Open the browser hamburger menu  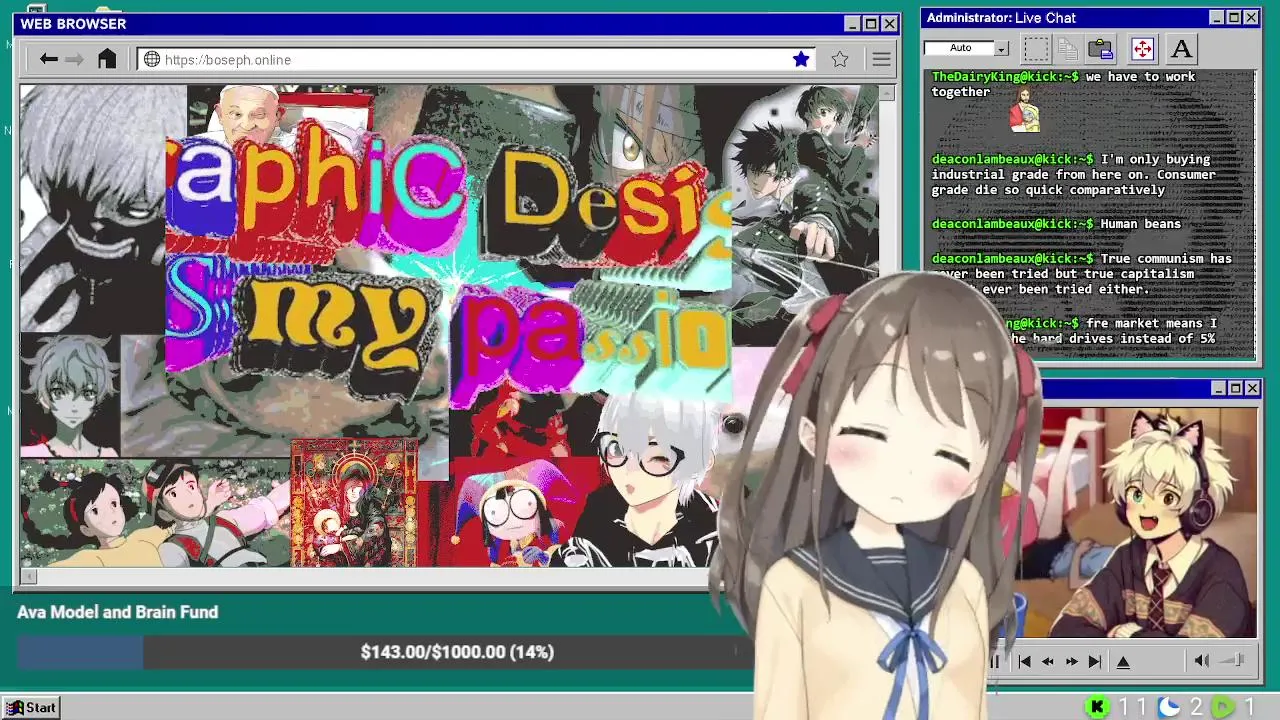coord(881,60)
